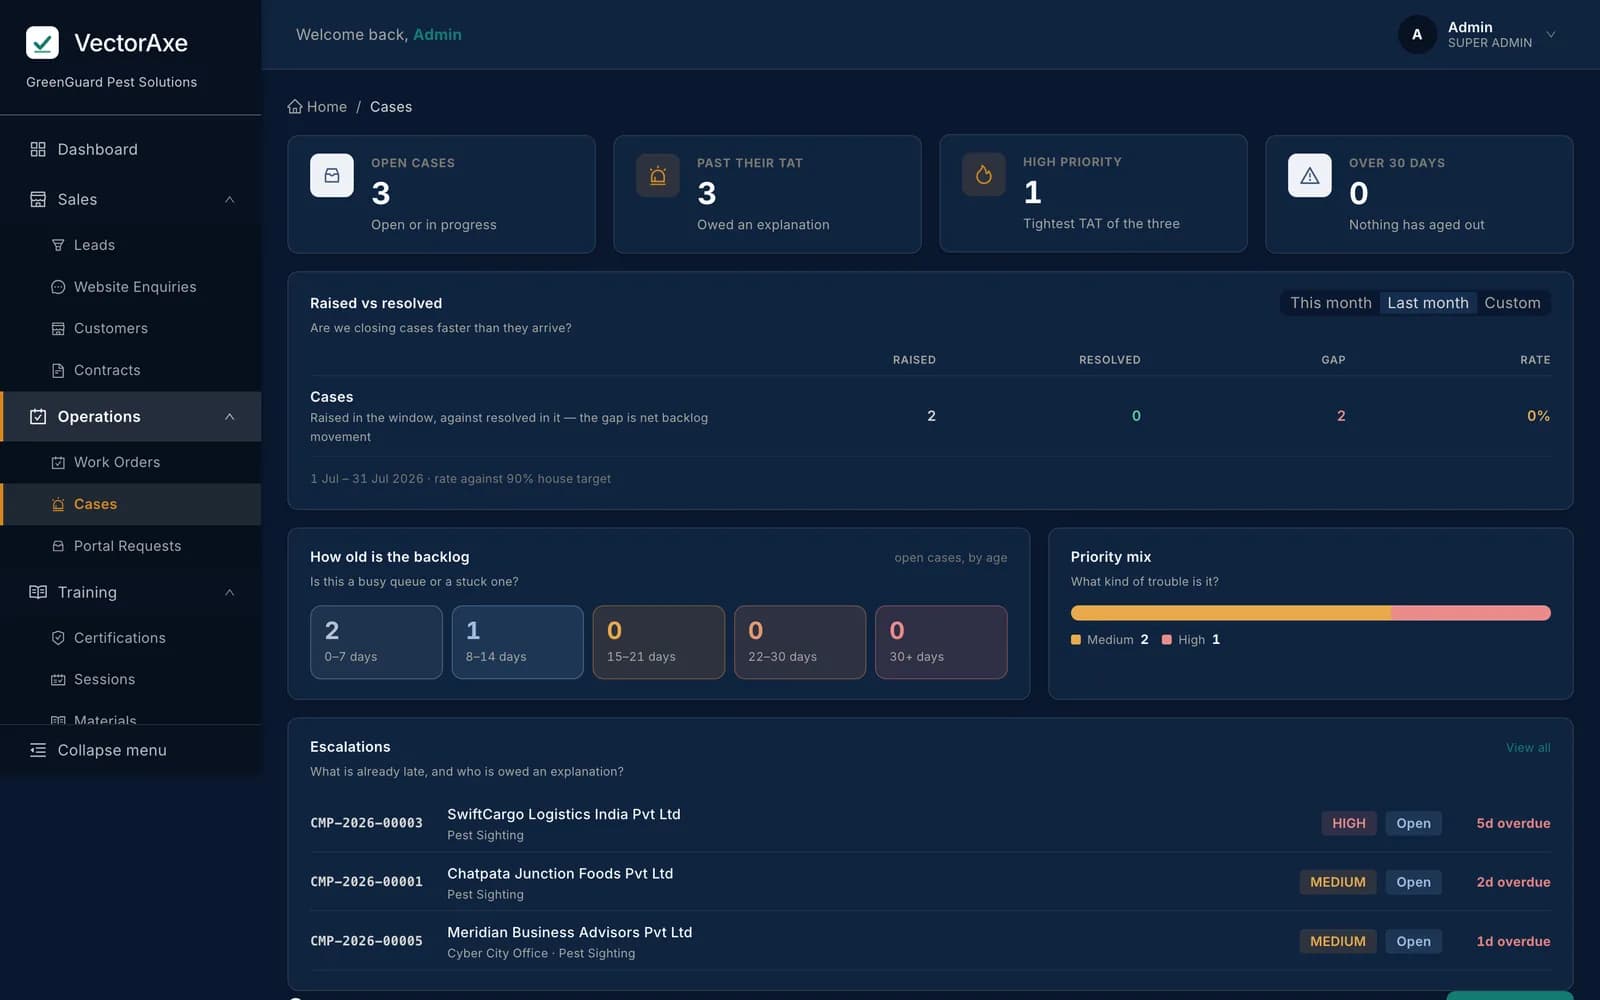
Task: Click the Website Enquiries chat icon
Action: pyautogui.click(x=58, y=287)
